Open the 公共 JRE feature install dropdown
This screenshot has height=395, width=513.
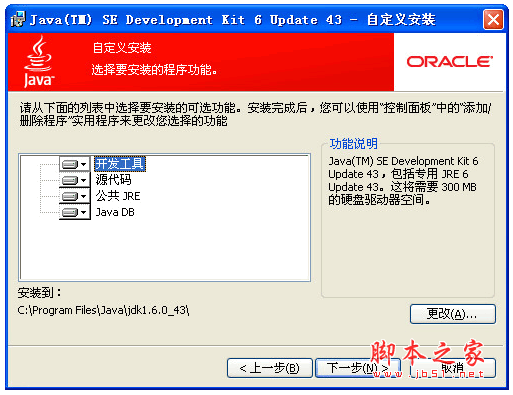point(75,196)
